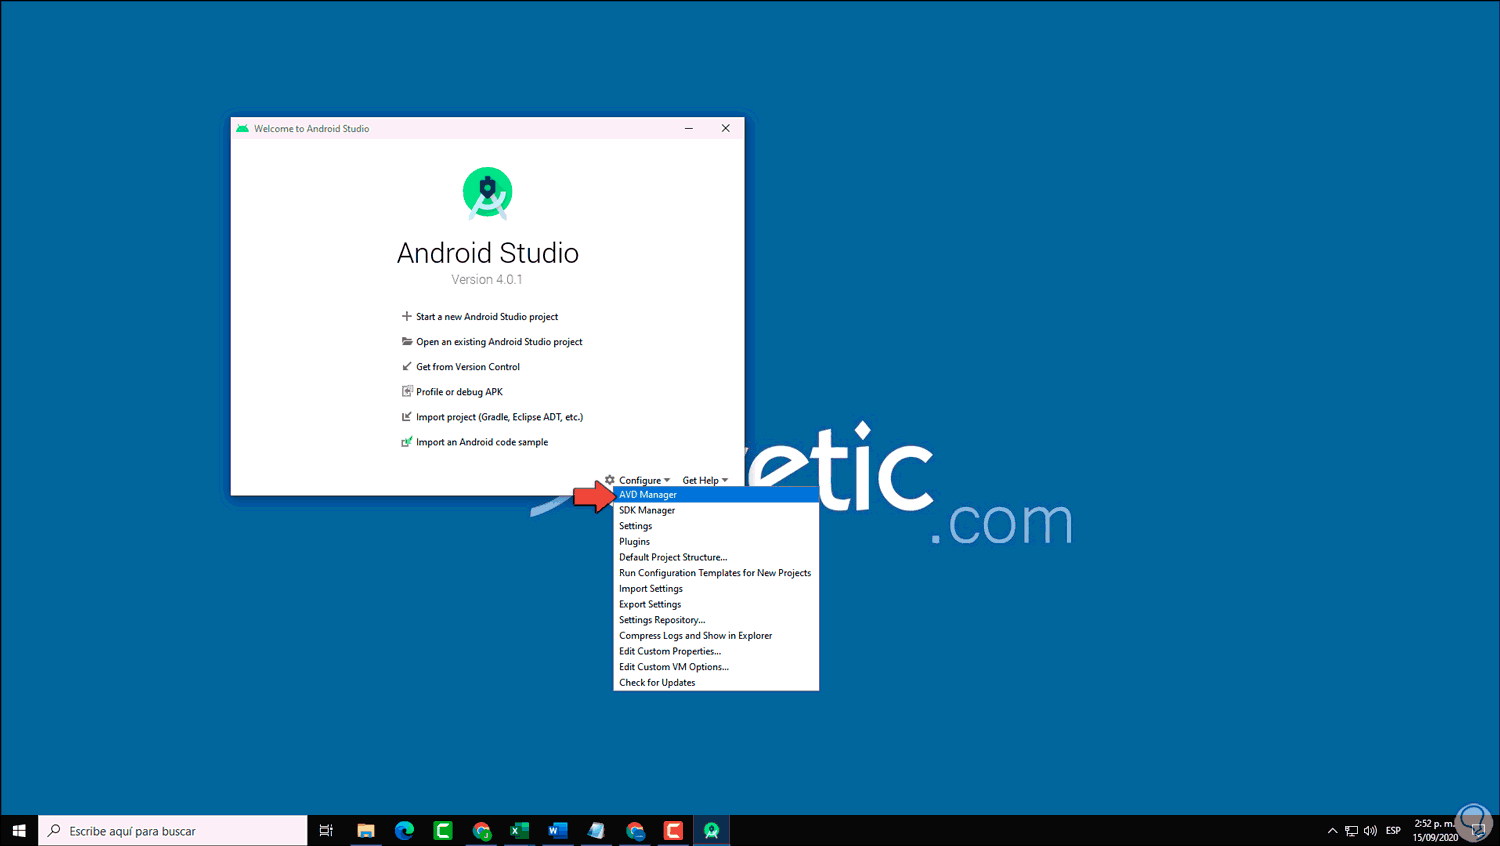The height and width of the screenshot is (846, 1500).
Task: Select Check for Updates
Action: [x=716, y=683]
